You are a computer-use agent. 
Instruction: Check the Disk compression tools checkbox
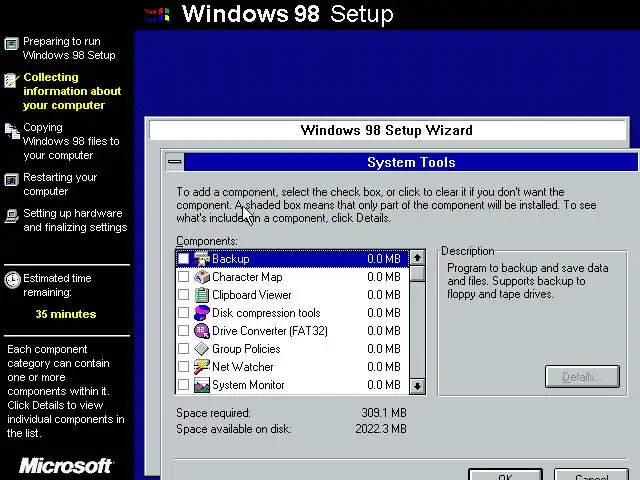click(183, 313)
